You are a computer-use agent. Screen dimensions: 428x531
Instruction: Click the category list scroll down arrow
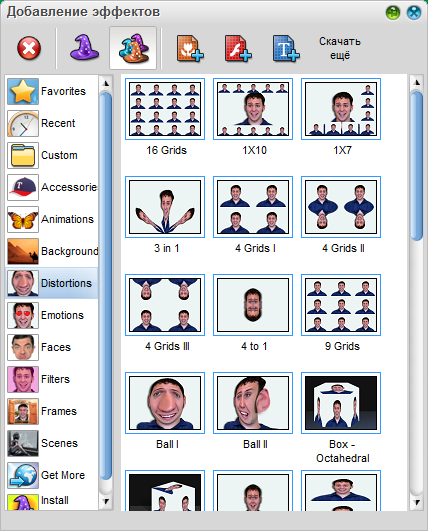[x=106, y=502]
